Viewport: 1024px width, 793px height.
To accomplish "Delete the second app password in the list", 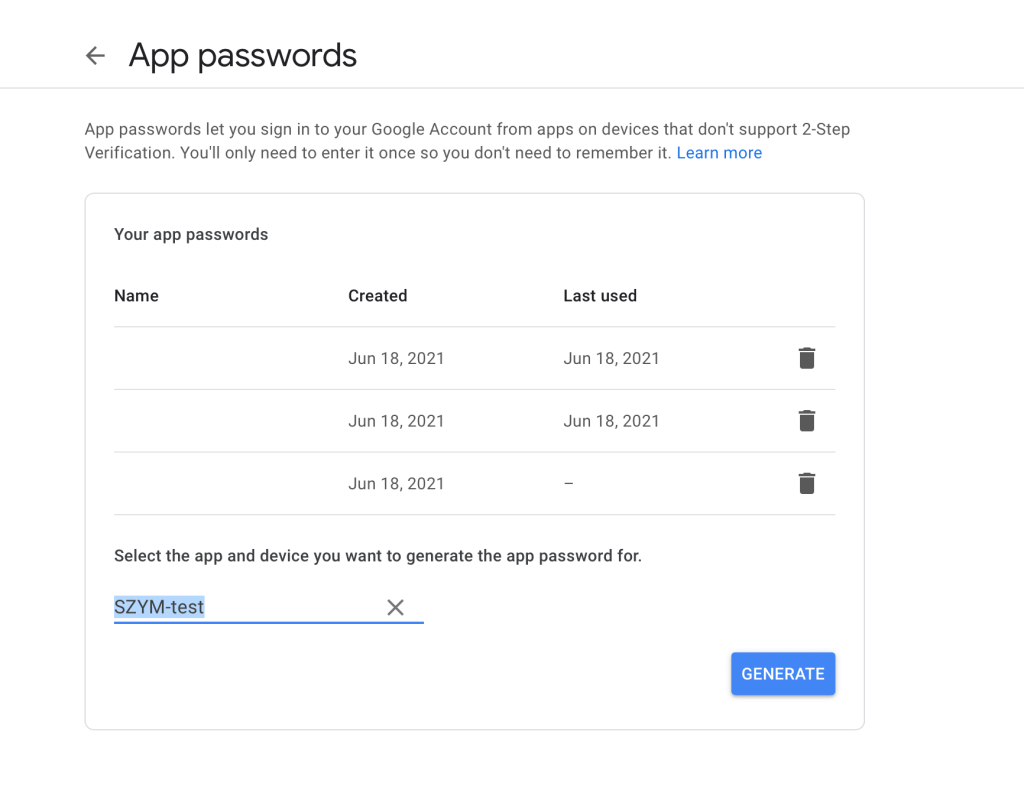I will 807,421.
